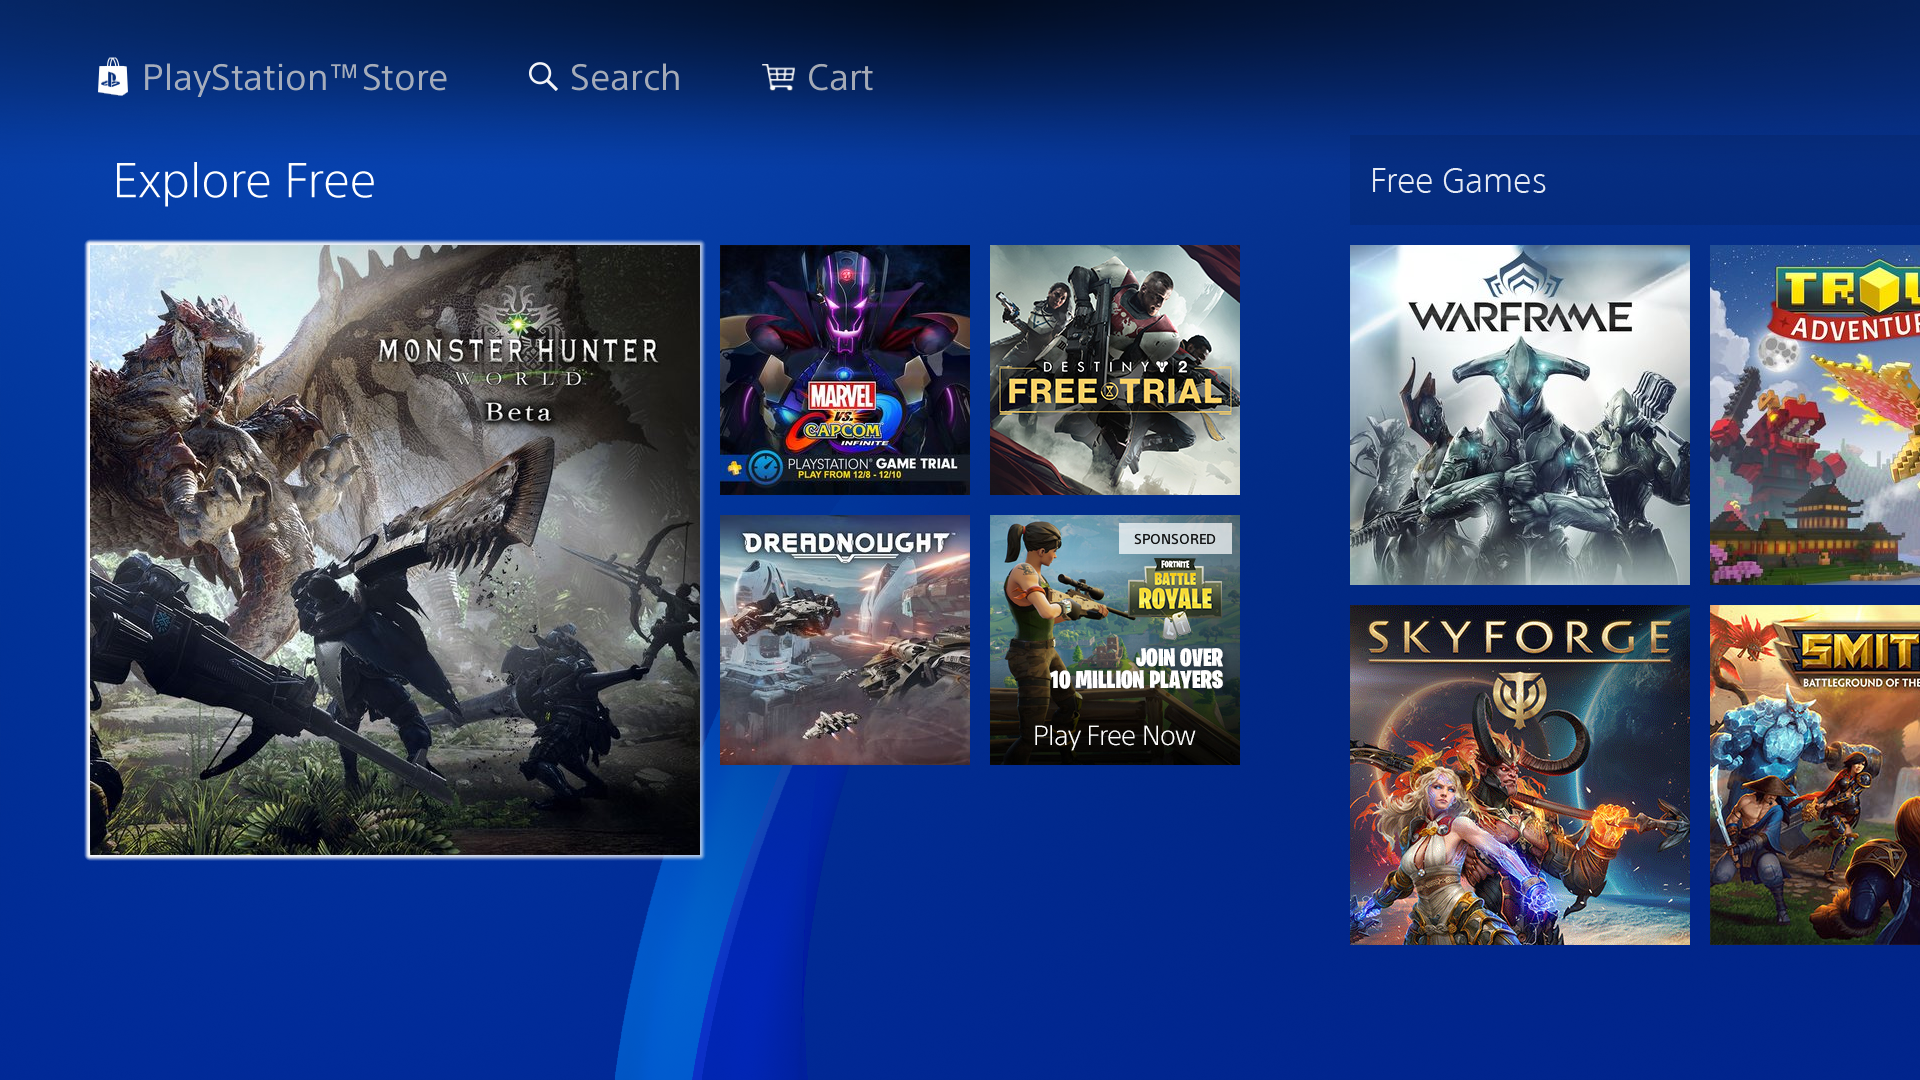Select the Skyforge game tile
The width and height of the screenshot is (1920, 1080).
(x=1520, y=775)
